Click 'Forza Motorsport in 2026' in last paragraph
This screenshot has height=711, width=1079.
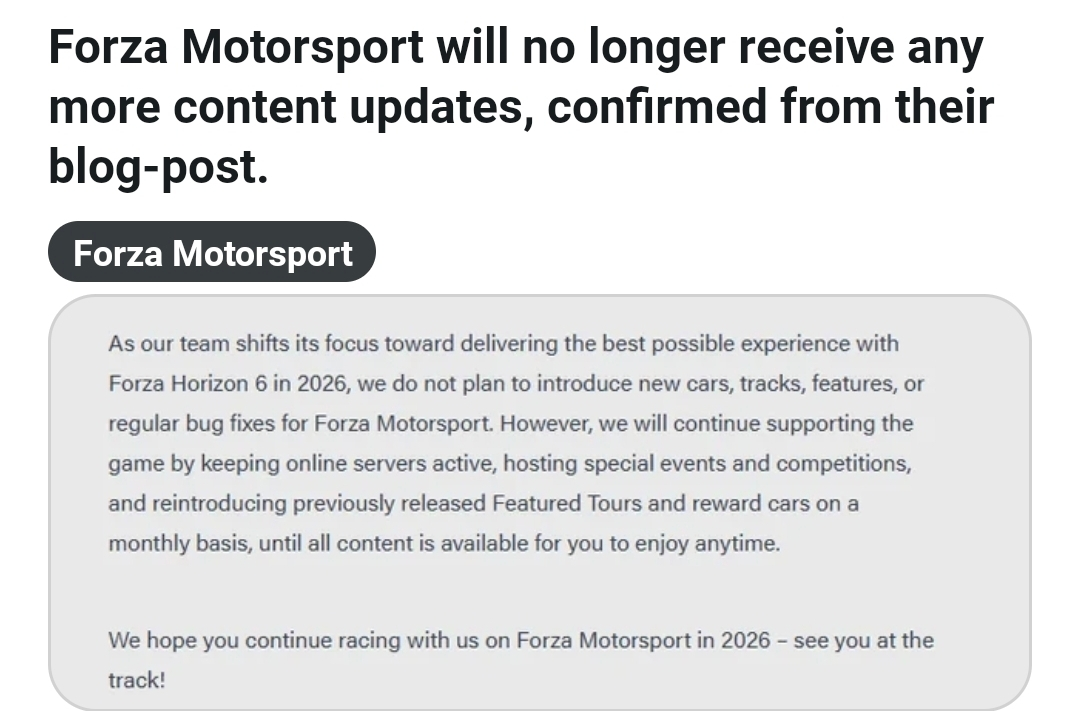pos(643,640)
